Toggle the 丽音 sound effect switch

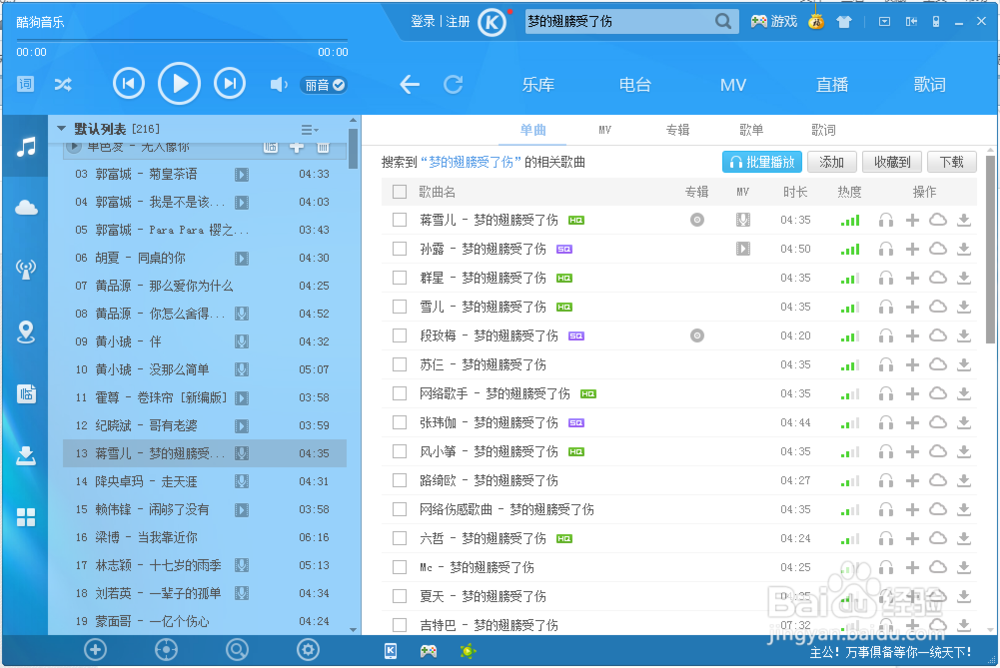point(320,85)
